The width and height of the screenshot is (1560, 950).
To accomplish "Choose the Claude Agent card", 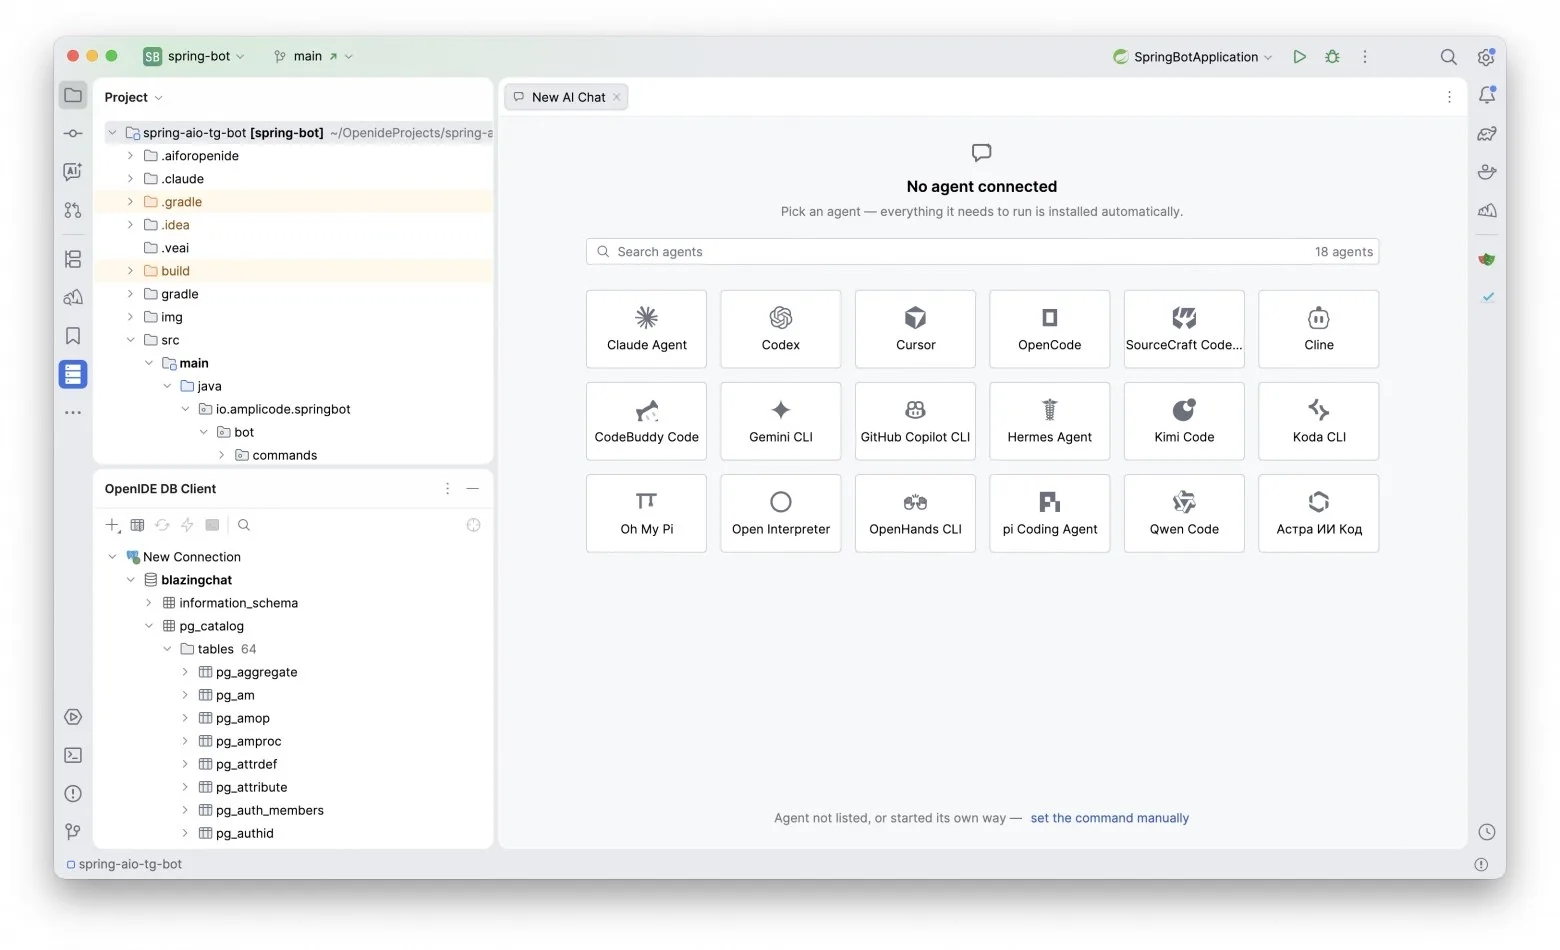I will coord(646,329).
